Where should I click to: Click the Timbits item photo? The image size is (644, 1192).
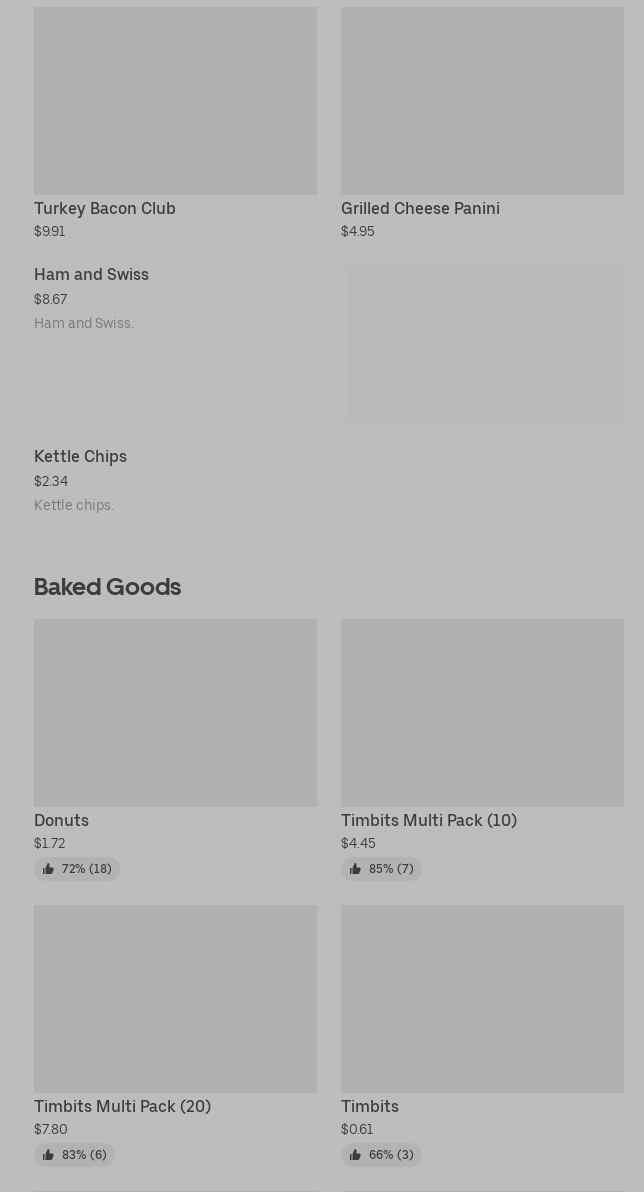(x=482, y=998)
